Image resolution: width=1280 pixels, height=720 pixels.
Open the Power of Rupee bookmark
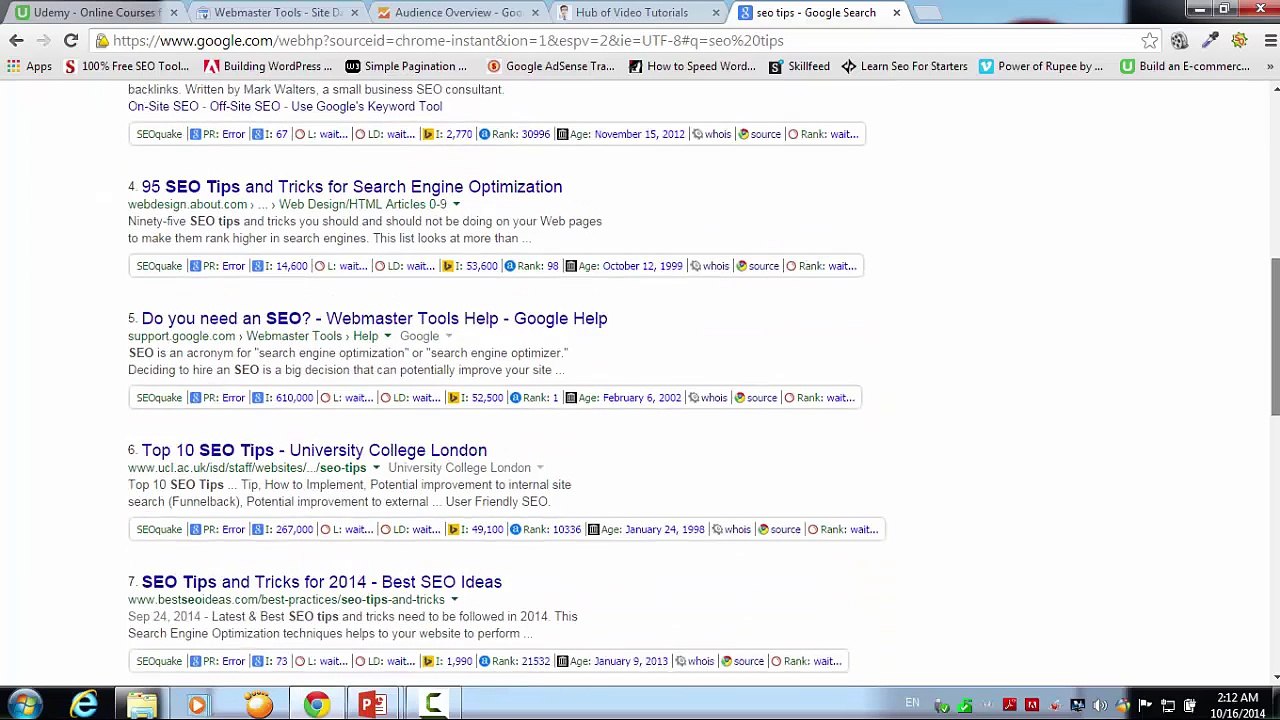tap(1041, 66)
